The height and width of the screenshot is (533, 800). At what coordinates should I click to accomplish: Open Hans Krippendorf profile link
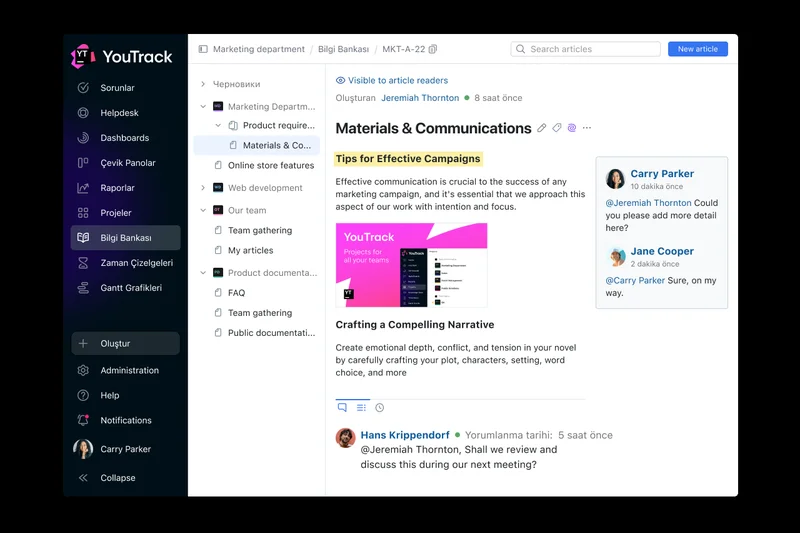click(x=405, y=435)
